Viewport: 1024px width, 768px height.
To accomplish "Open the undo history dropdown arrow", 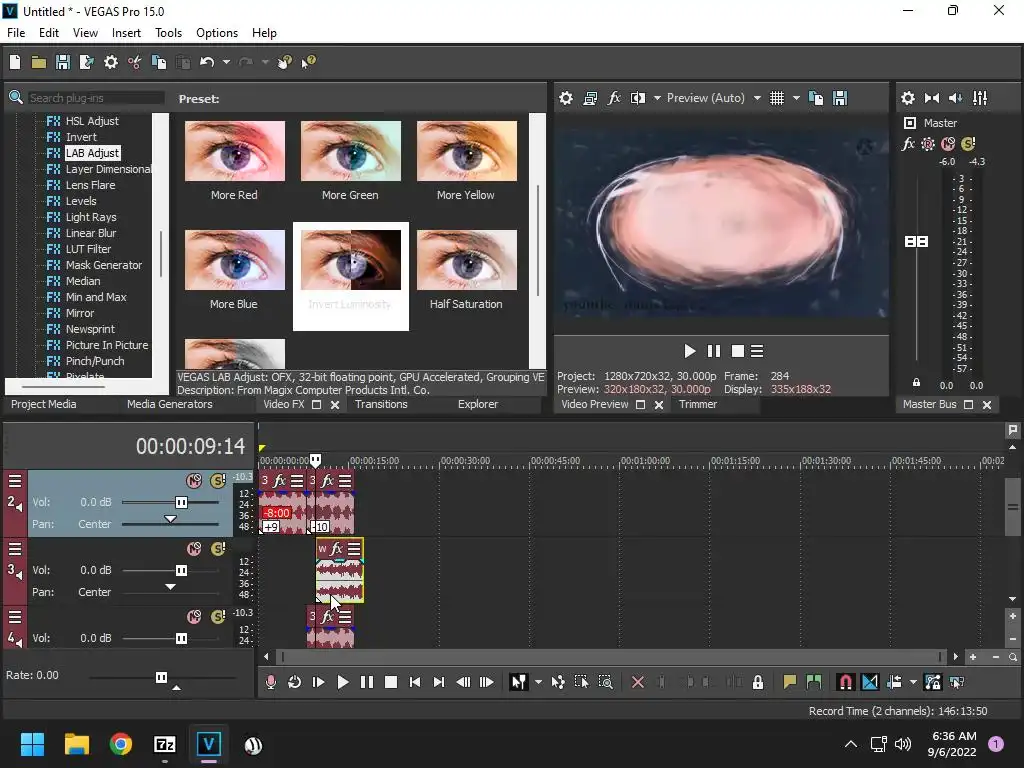I will coord(226,62).
